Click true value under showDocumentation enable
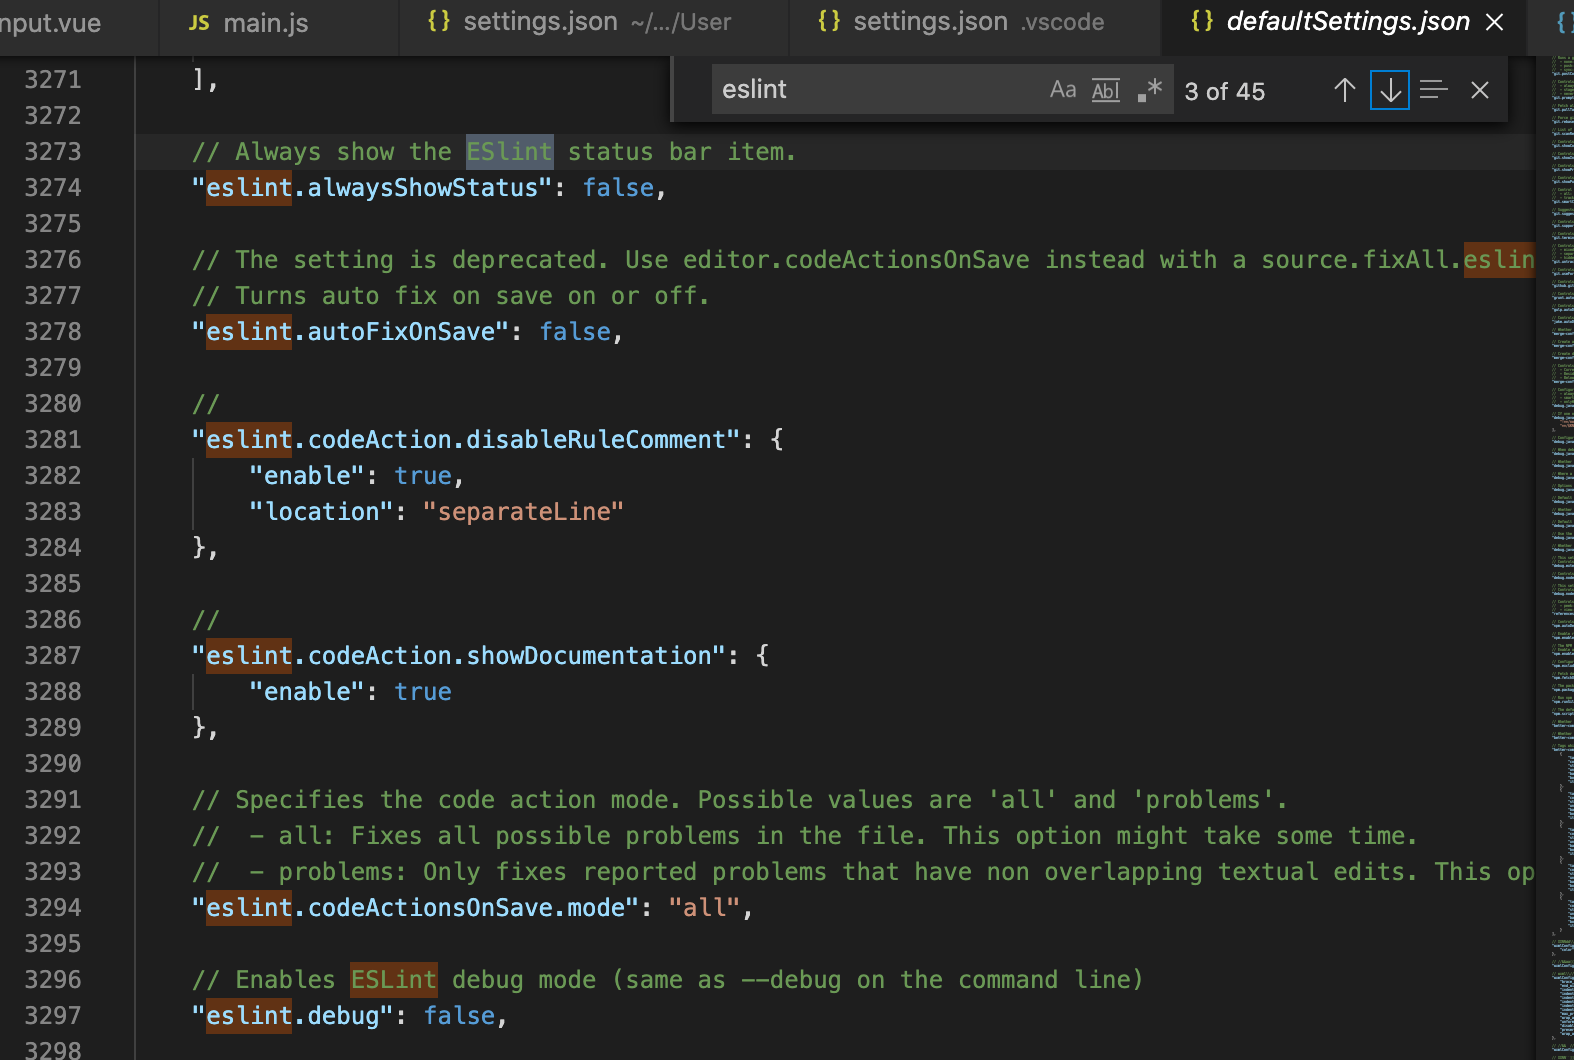 [x=422, y=692]
